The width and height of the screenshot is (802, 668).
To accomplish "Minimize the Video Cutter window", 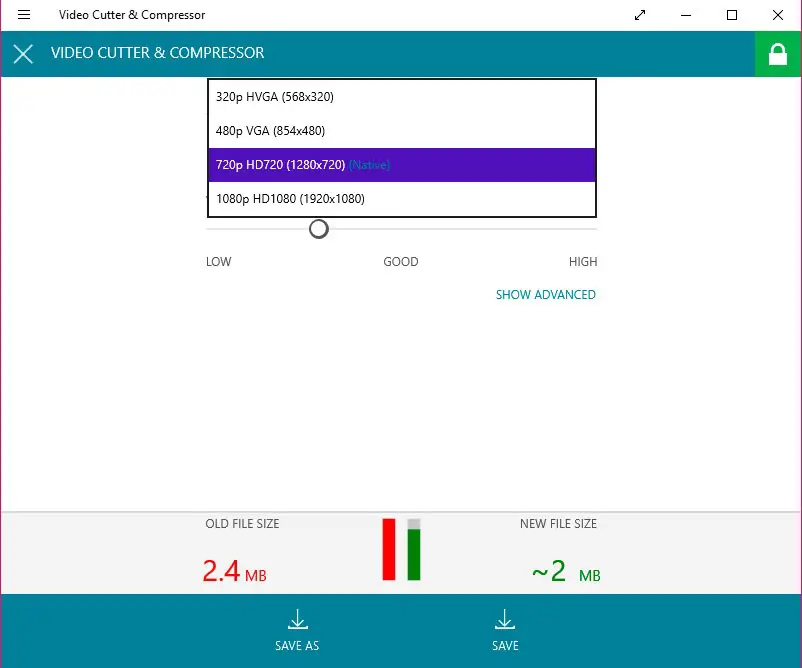I will 686,15.
